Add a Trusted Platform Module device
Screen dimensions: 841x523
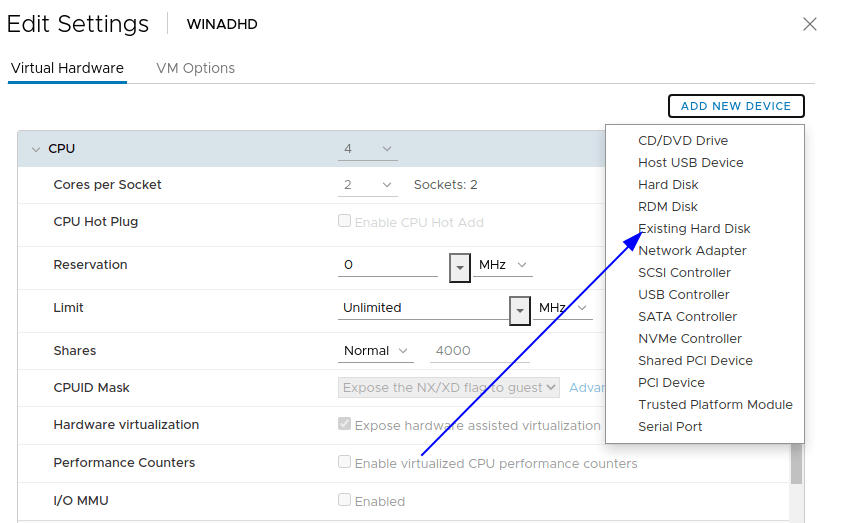pos(715,405)
